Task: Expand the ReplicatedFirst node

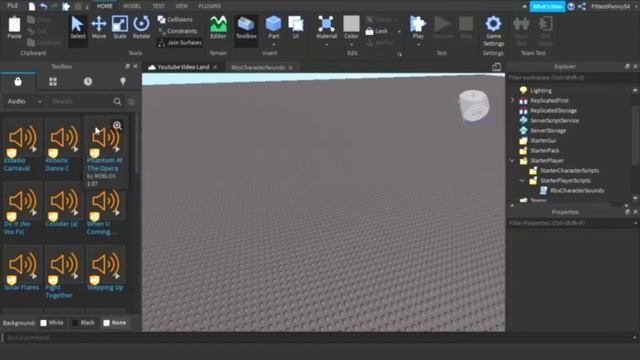Action: (512, 100)
